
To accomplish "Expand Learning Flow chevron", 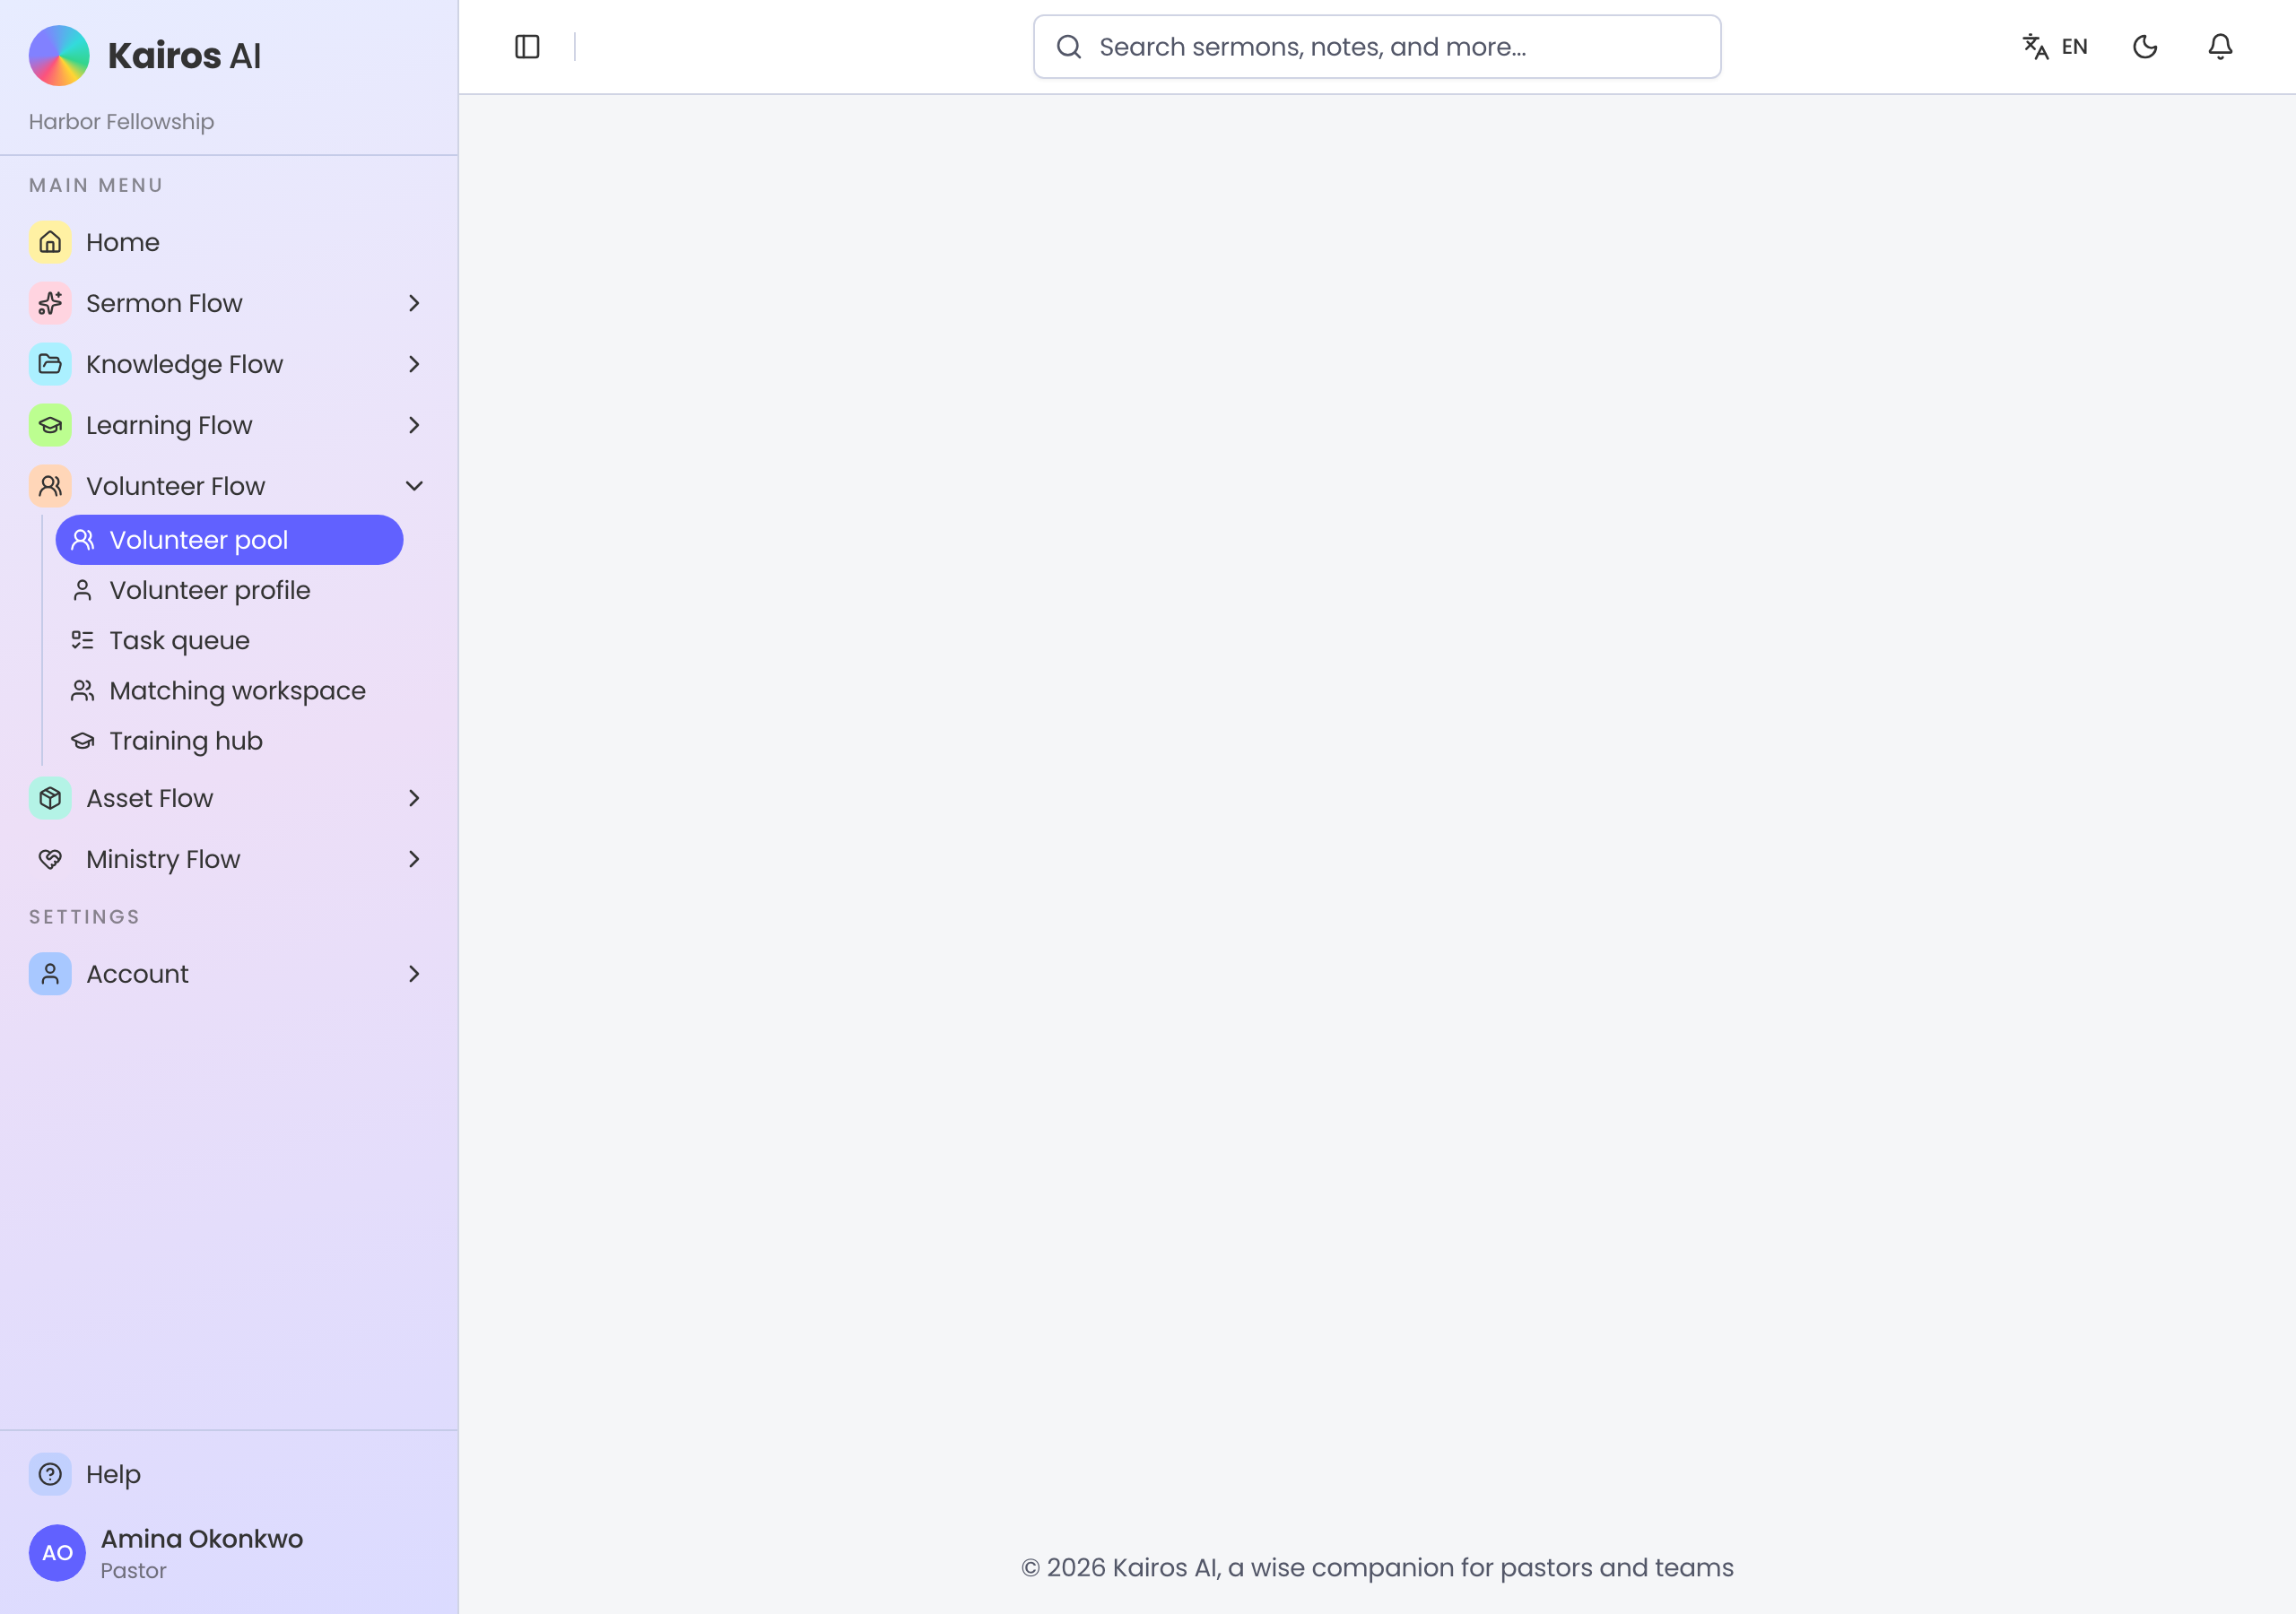I will pyautogui.click(x=414, y=425).
